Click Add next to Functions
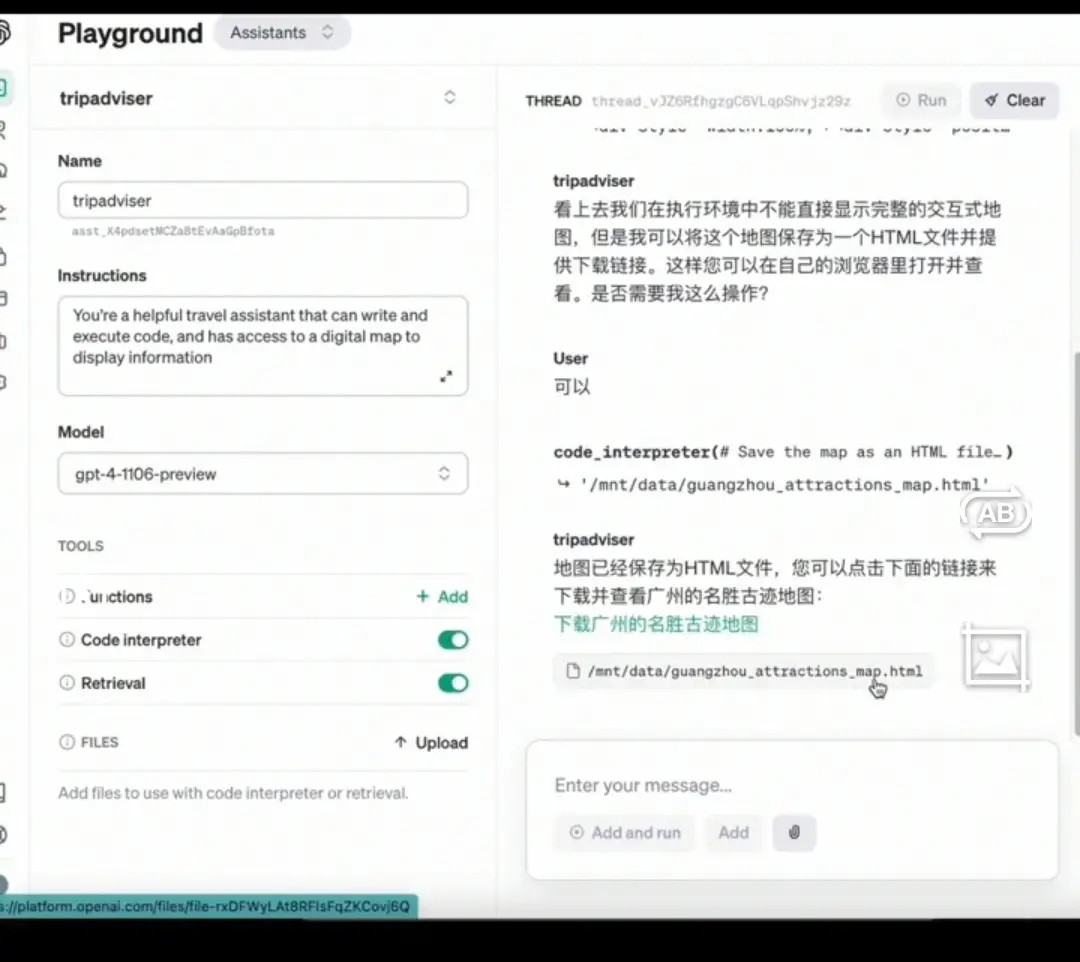The height and width of the screenshot is (962, 1080). [x=442, y=597]
